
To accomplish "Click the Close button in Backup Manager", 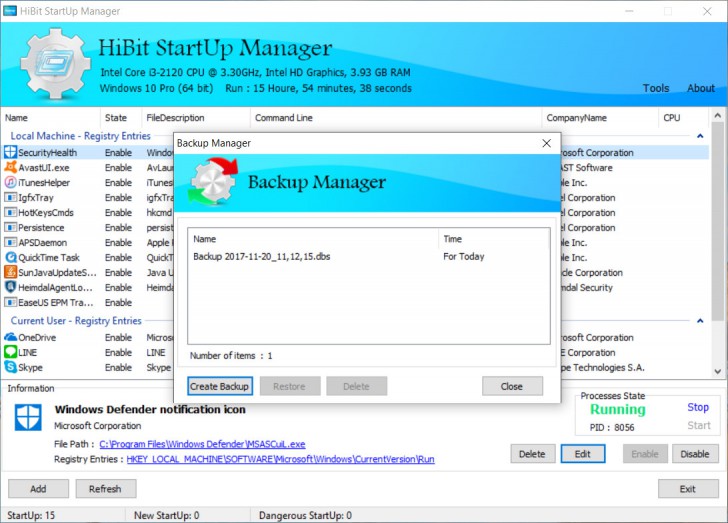I will tap(512, 386).
